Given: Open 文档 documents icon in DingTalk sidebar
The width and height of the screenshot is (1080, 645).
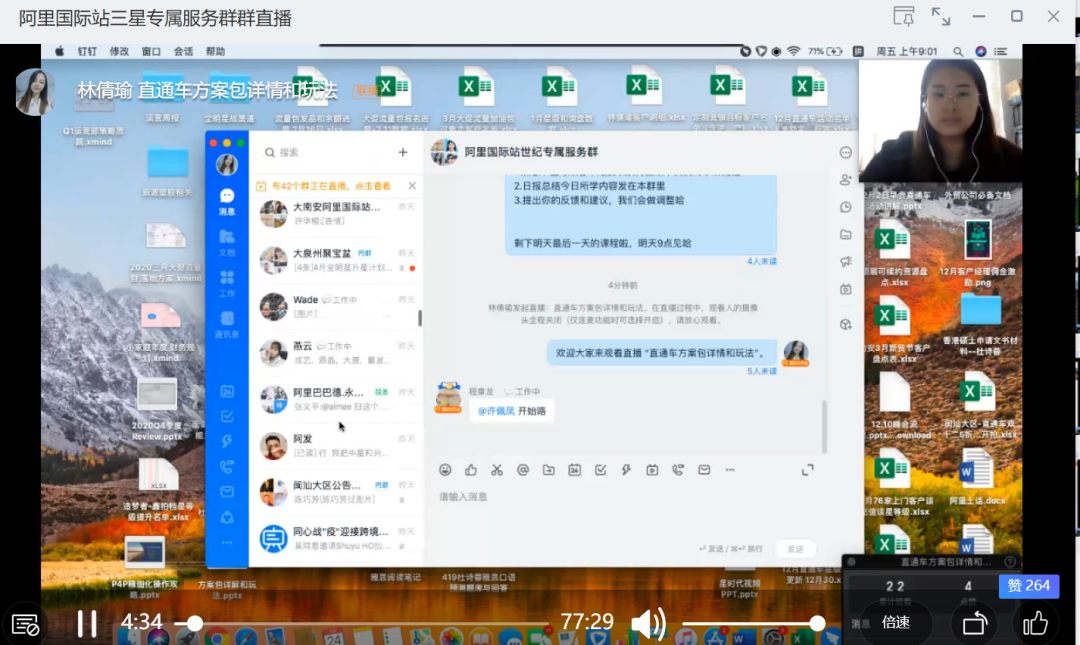Looking at the screenshot, I should pos(227,243).
